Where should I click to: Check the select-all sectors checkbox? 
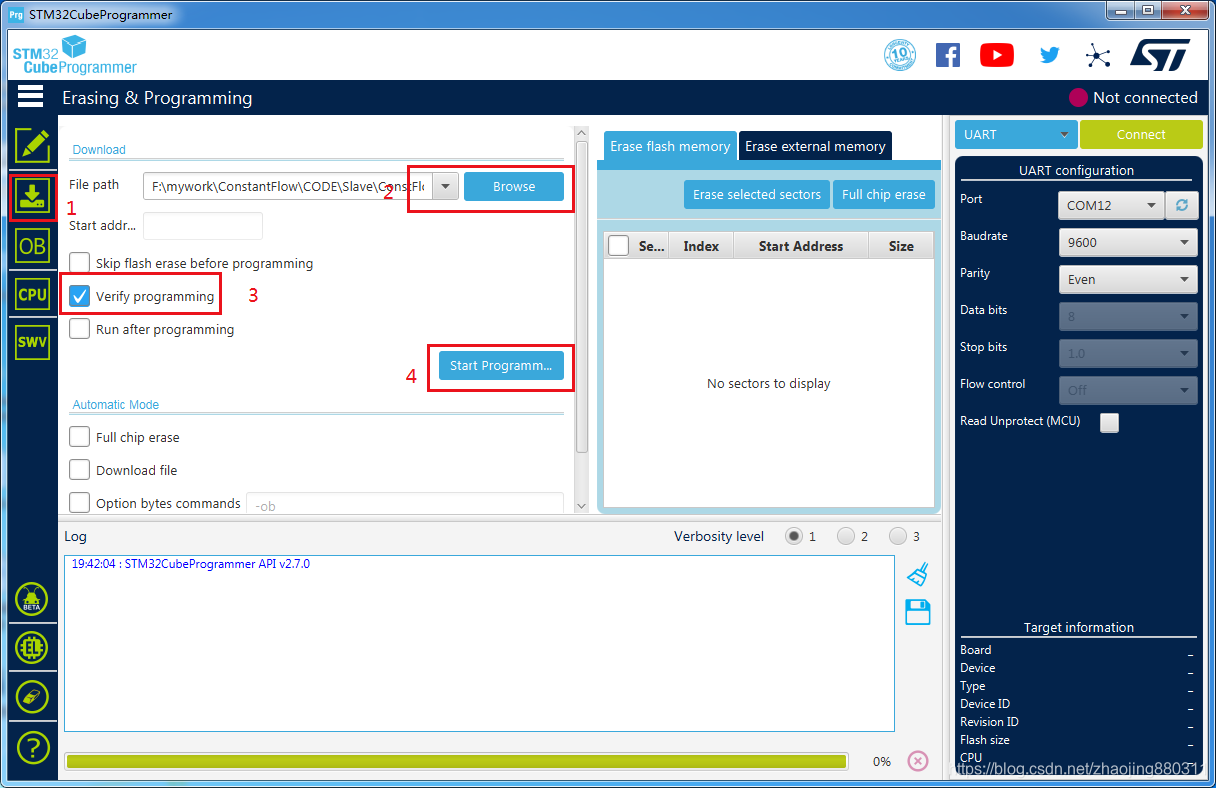(x=618, y=245)
